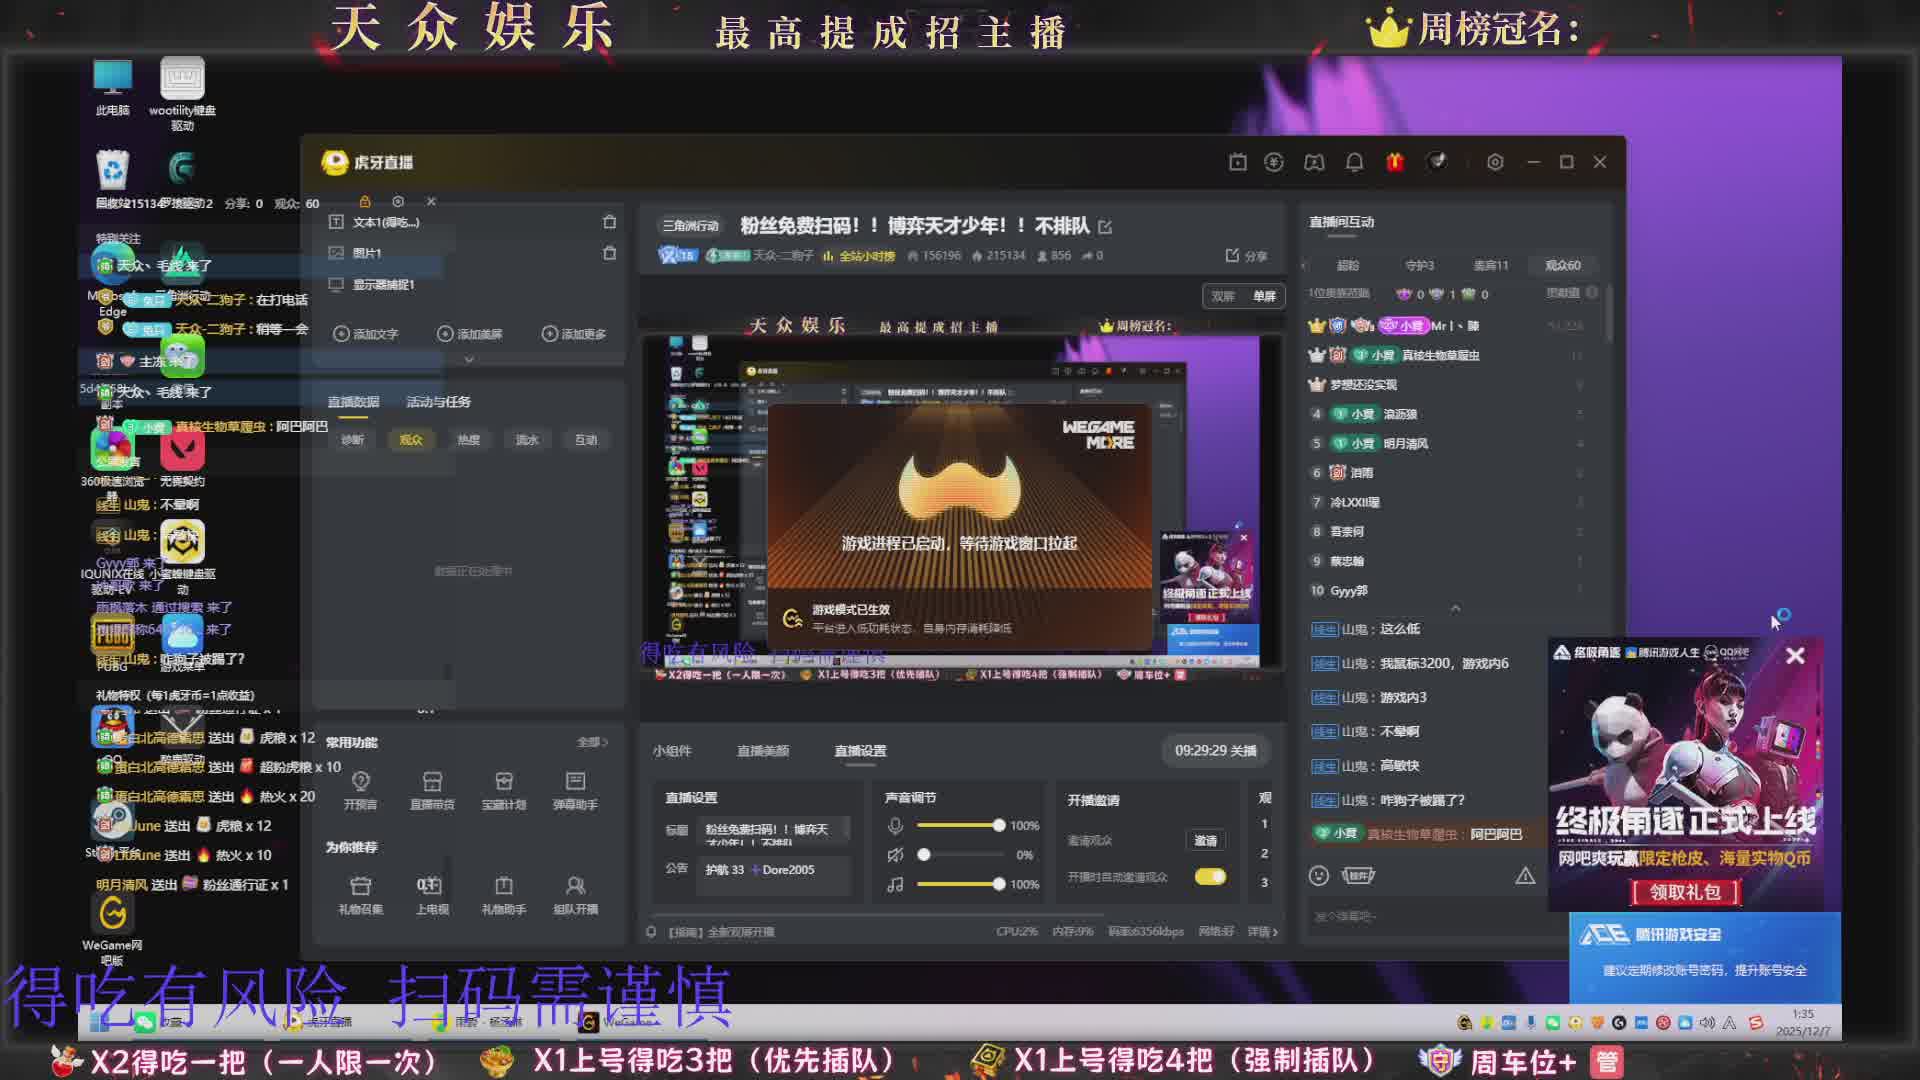Open 直播带货 live commerce tool
This screenshot has height=1080, width=1920.
(x=432, y=781)
